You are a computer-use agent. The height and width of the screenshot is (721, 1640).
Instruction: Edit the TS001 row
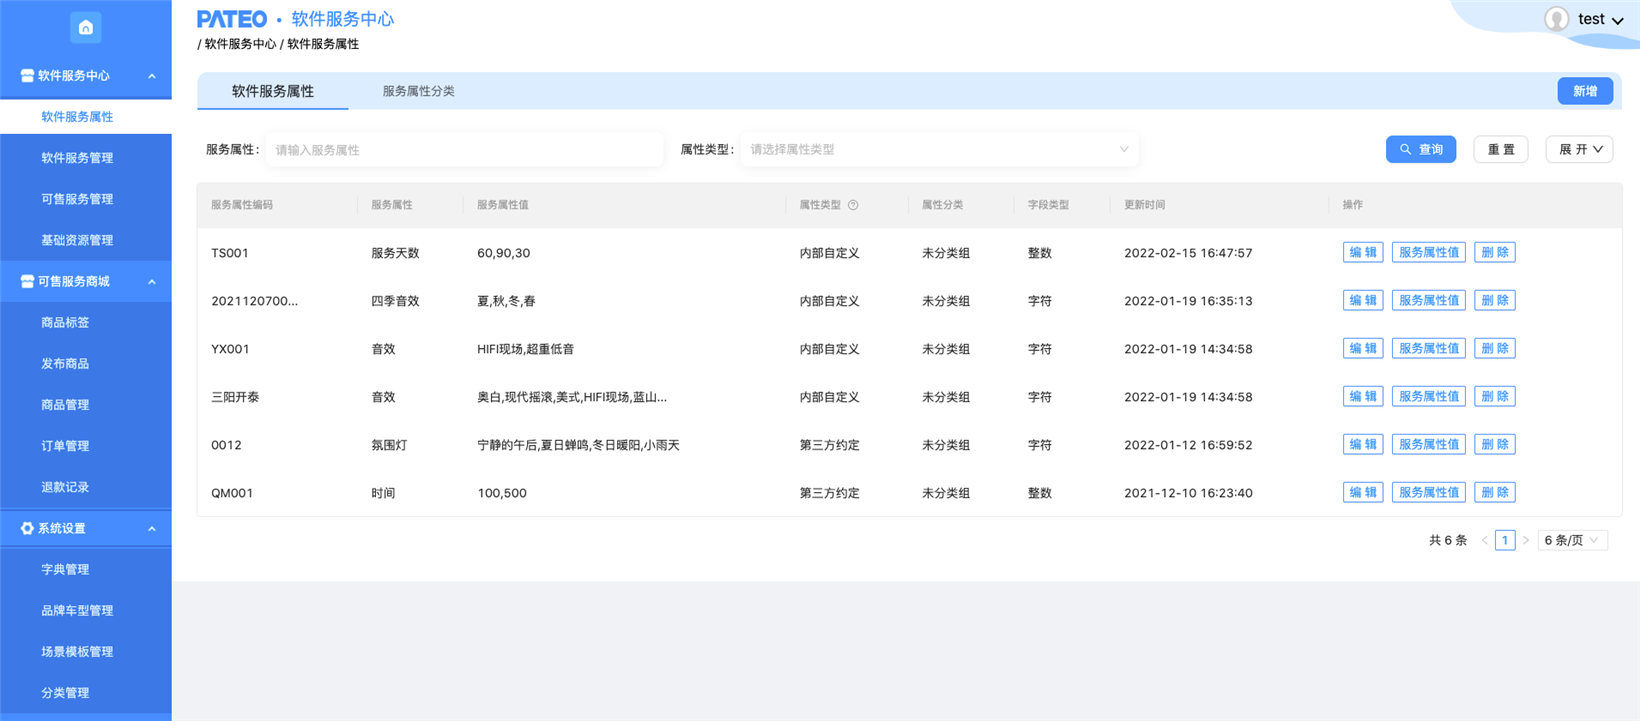tap(1363, 253)
